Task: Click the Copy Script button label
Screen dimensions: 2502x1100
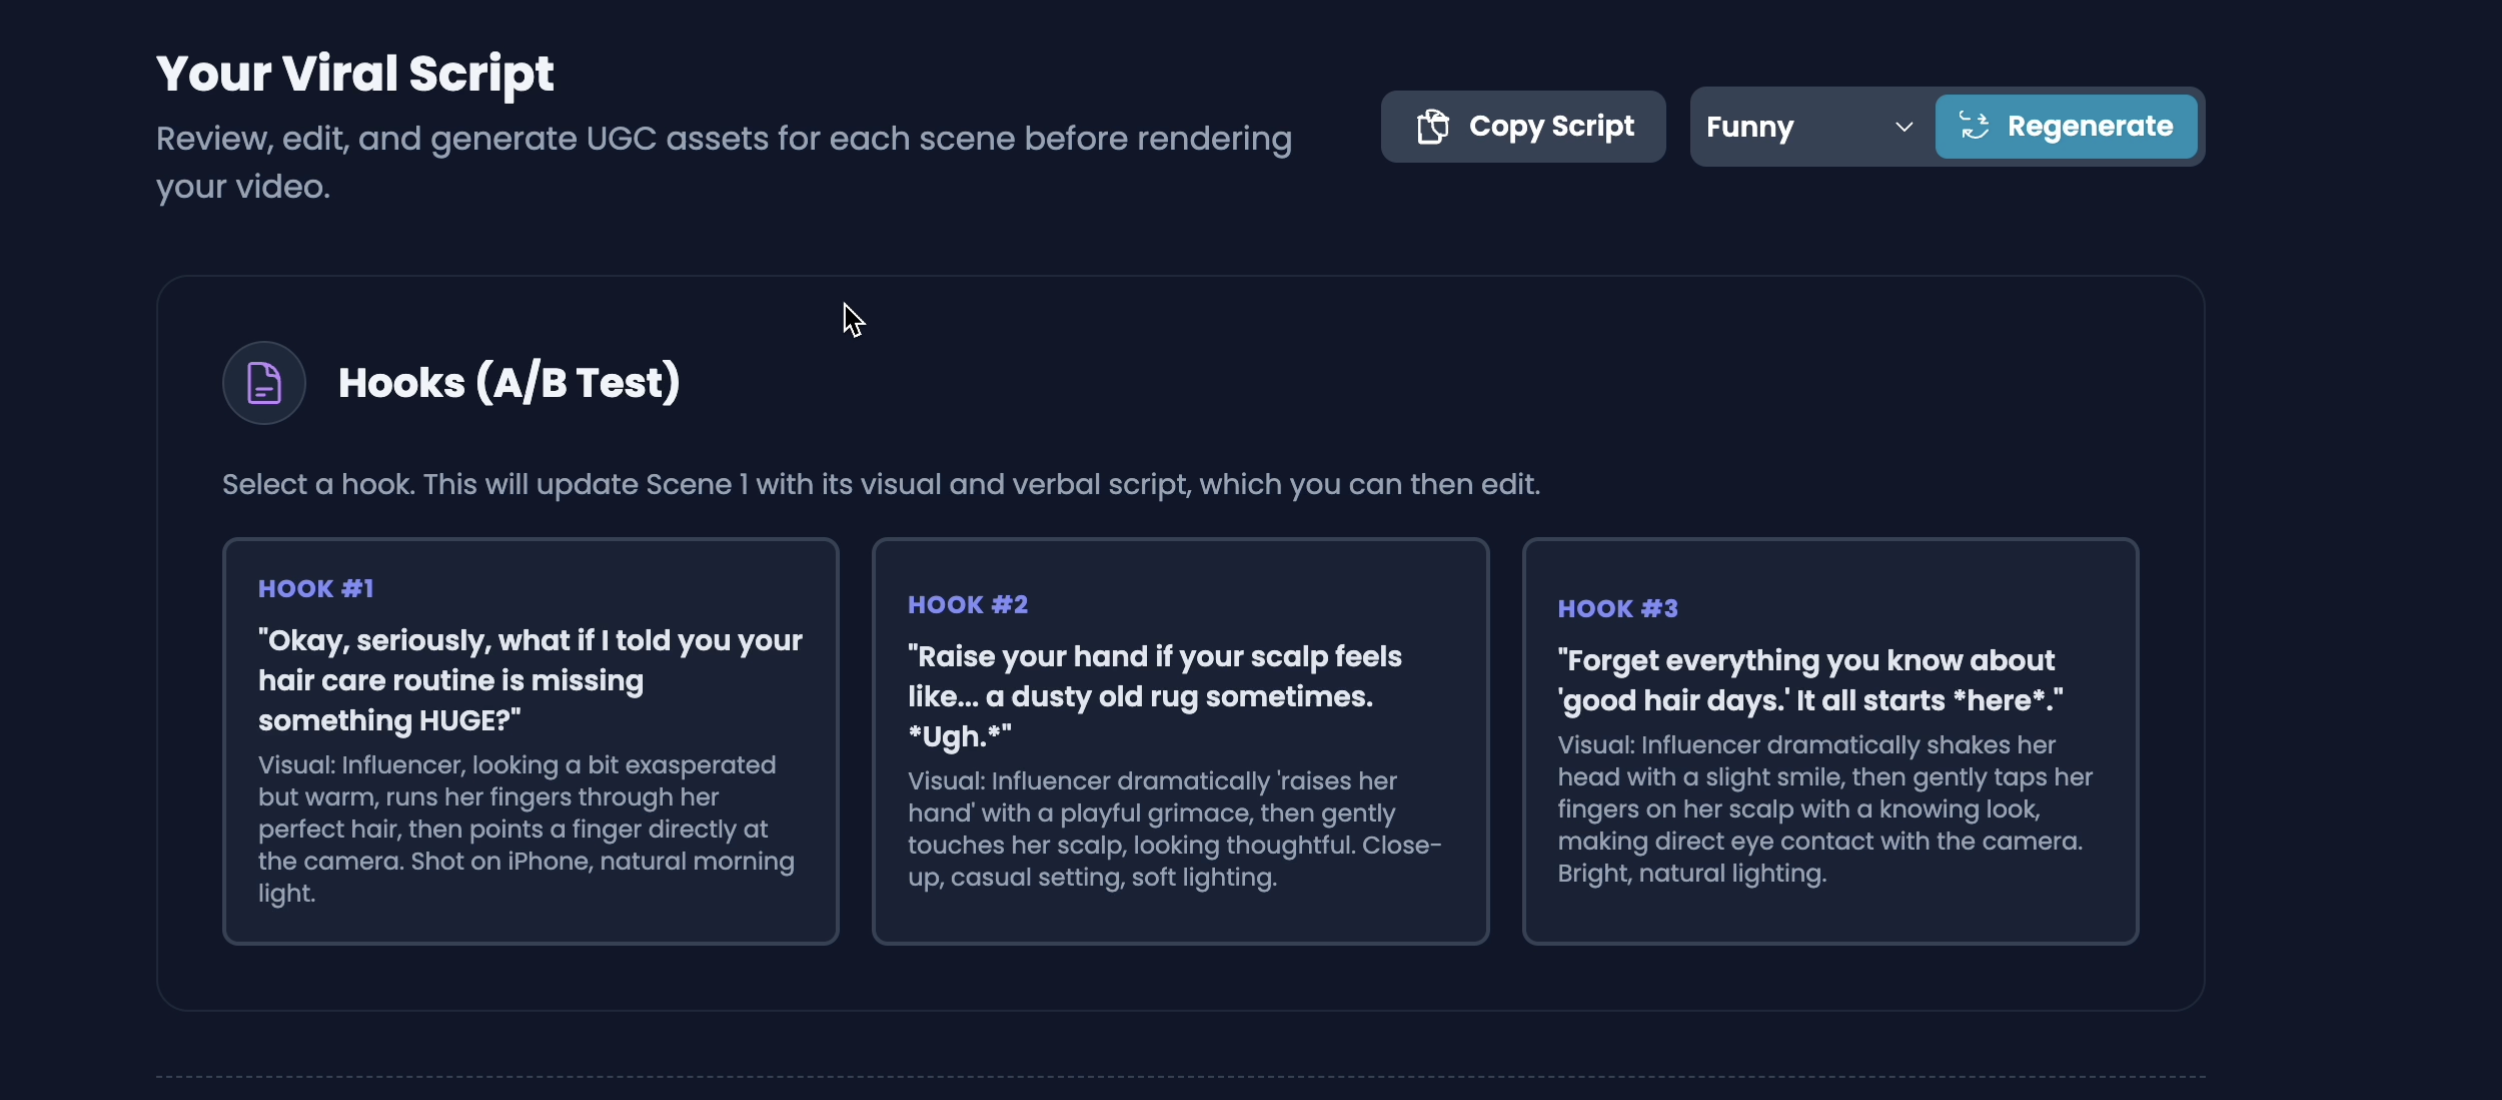Action: point(1550,127)
